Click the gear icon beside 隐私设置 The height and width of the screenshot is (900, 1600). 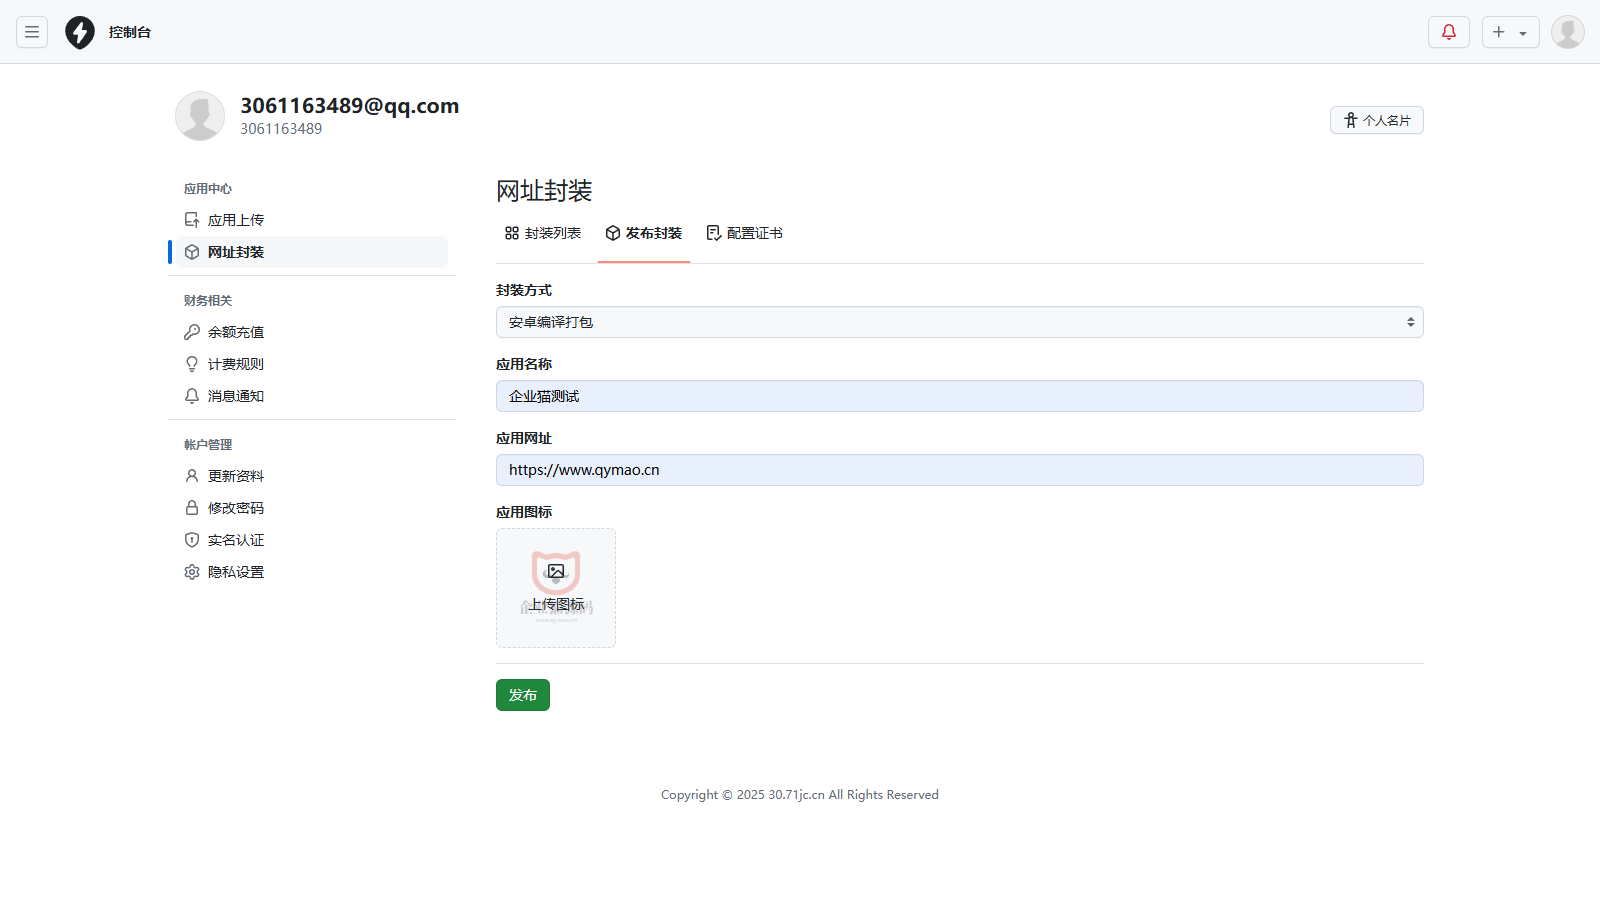pyautogui.click(x=192, y=572)
